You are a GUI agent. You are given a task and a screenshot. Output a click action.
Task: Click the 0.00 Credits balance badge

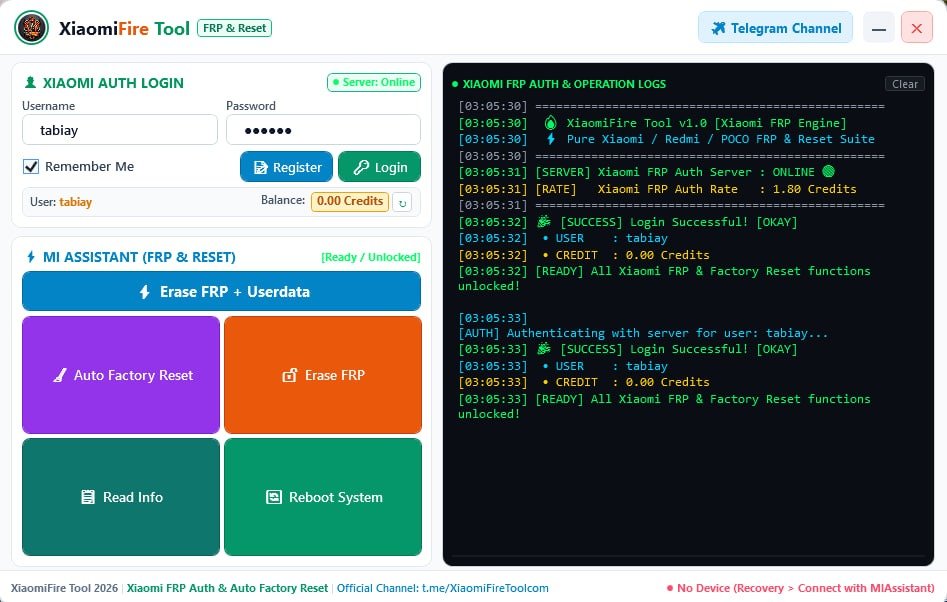click(x=350, y=201)
